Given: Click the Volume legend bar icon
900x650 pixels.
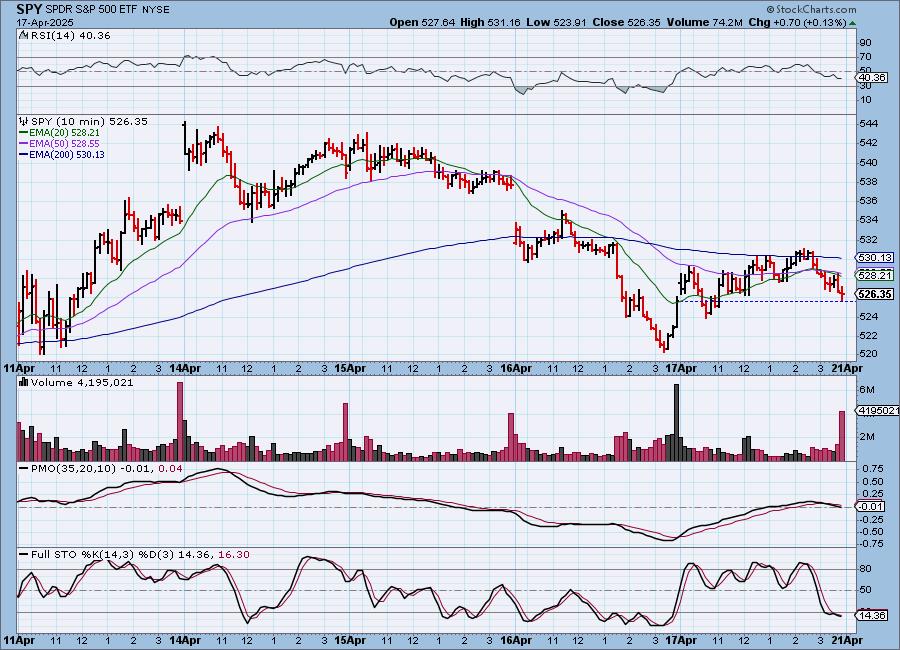Looking at the screenshot, I should [23, 382].
